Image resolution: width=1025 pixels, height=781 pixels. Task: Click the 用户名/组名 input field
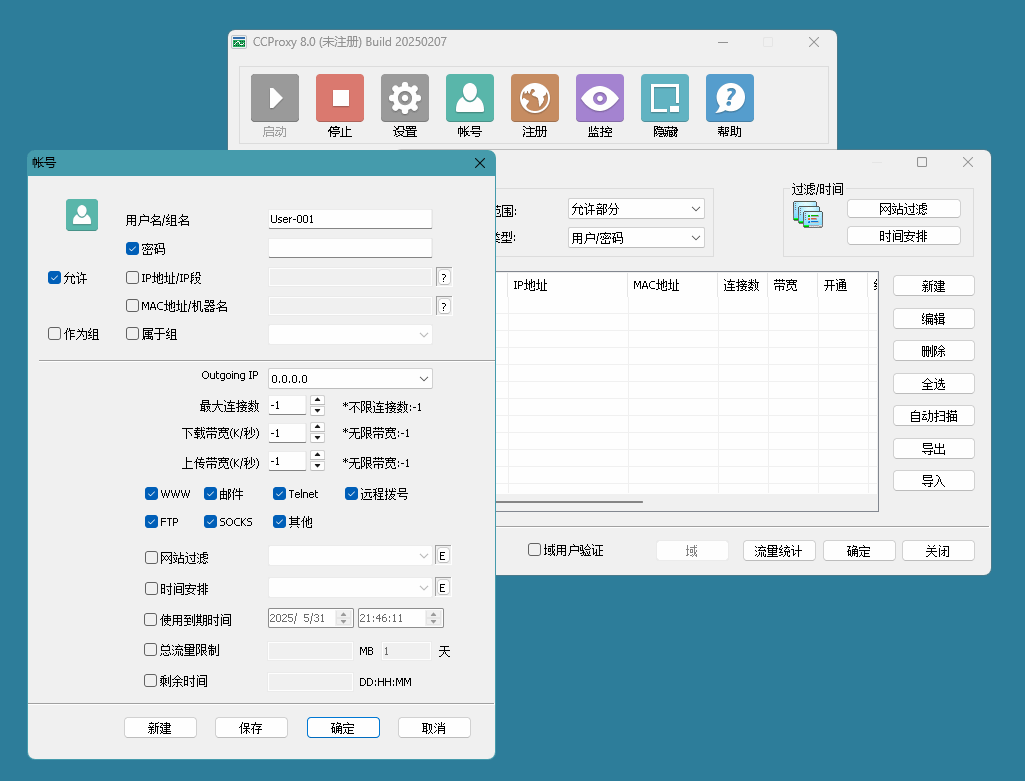coord(350,219)
